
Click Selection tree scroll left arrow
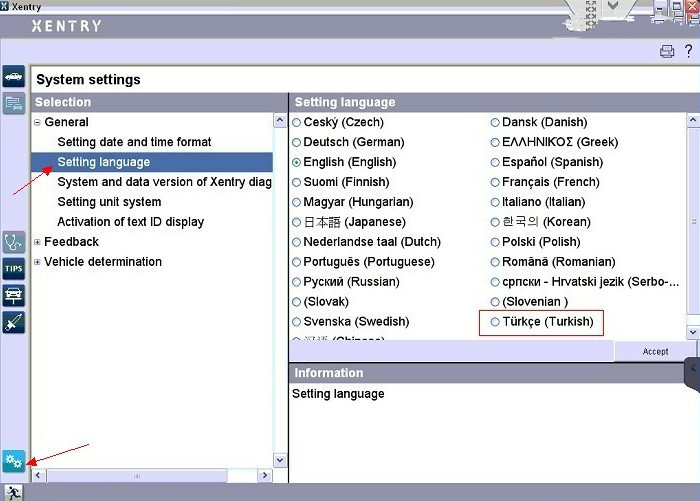coord(38,476)
